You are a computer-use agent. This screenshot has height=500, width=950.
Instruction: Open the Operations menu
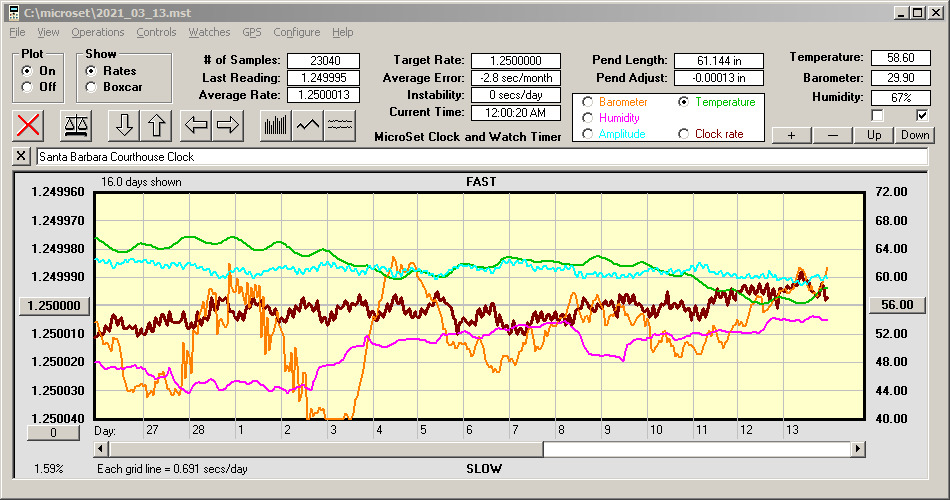tap(98, 32)
